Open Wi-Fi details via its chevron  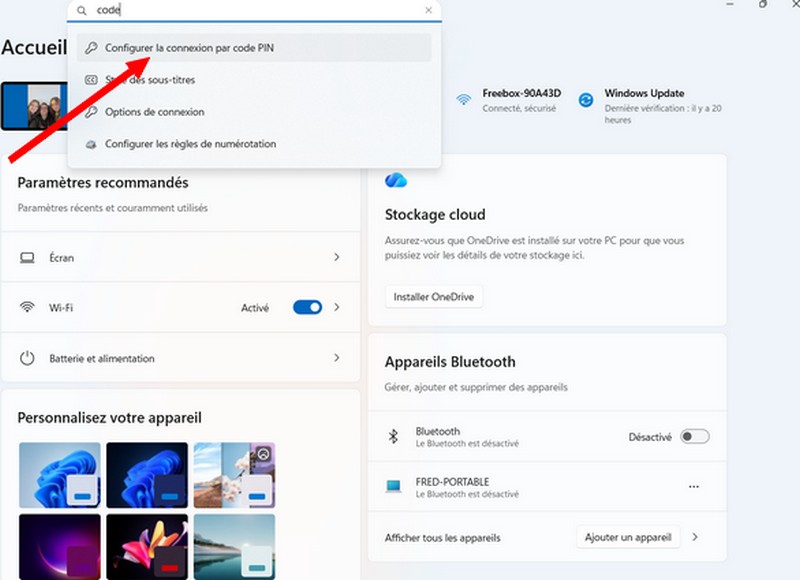pyautogui.click(x=336, y=308)
